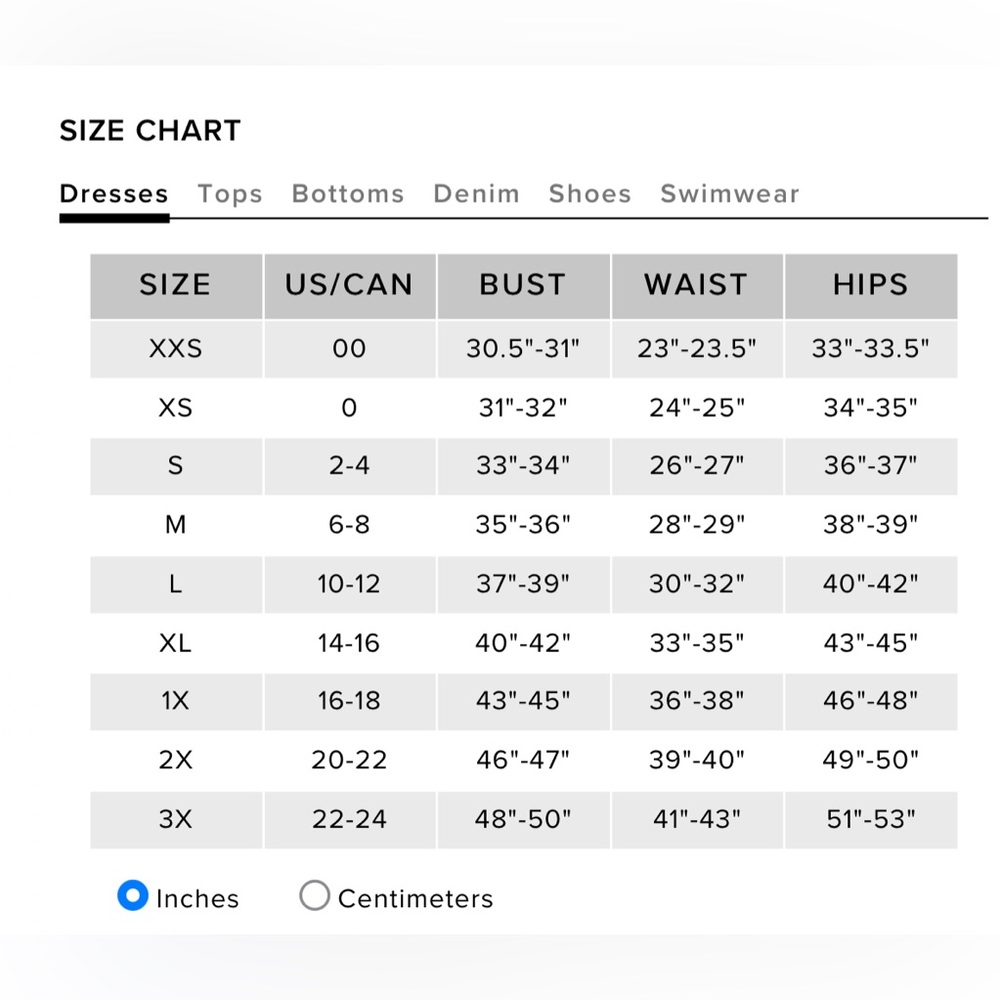Click the M size row label
Viewport: 1000px width, 1000px height.
[x=175, y=525]
